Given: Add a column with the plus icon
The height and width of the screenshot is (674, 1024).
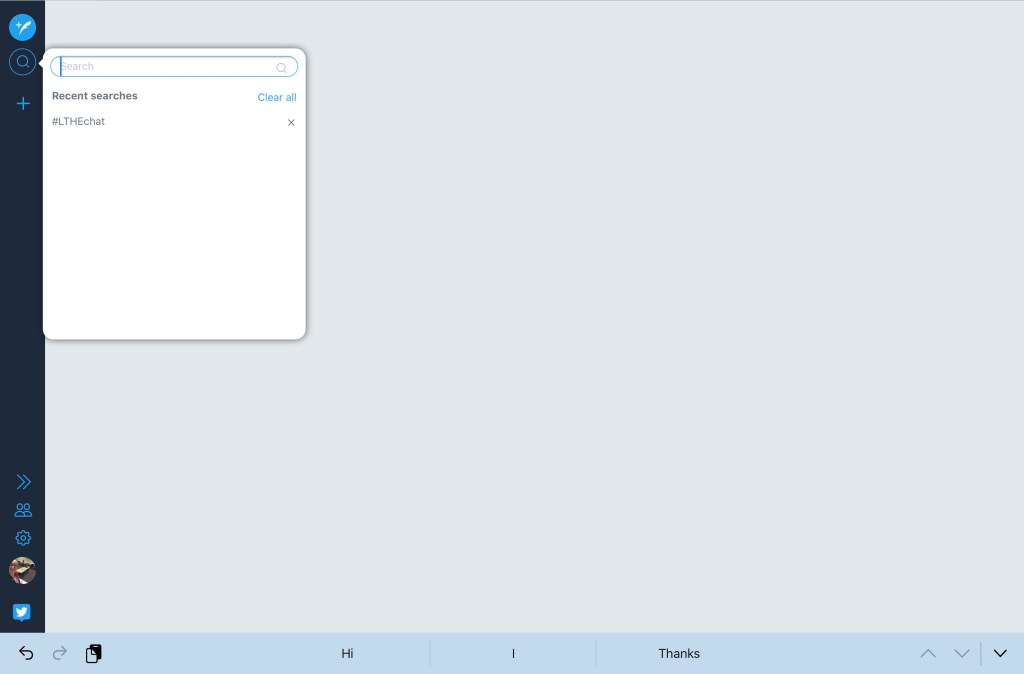Looking at the screenshot, I should 23,103.
